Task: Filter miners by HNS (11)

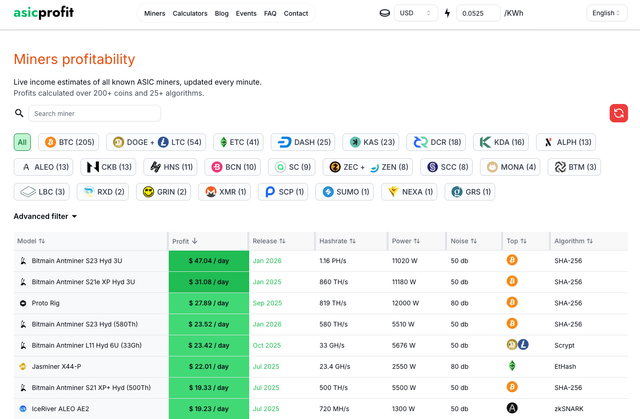Action: click(x=170, y=167)
